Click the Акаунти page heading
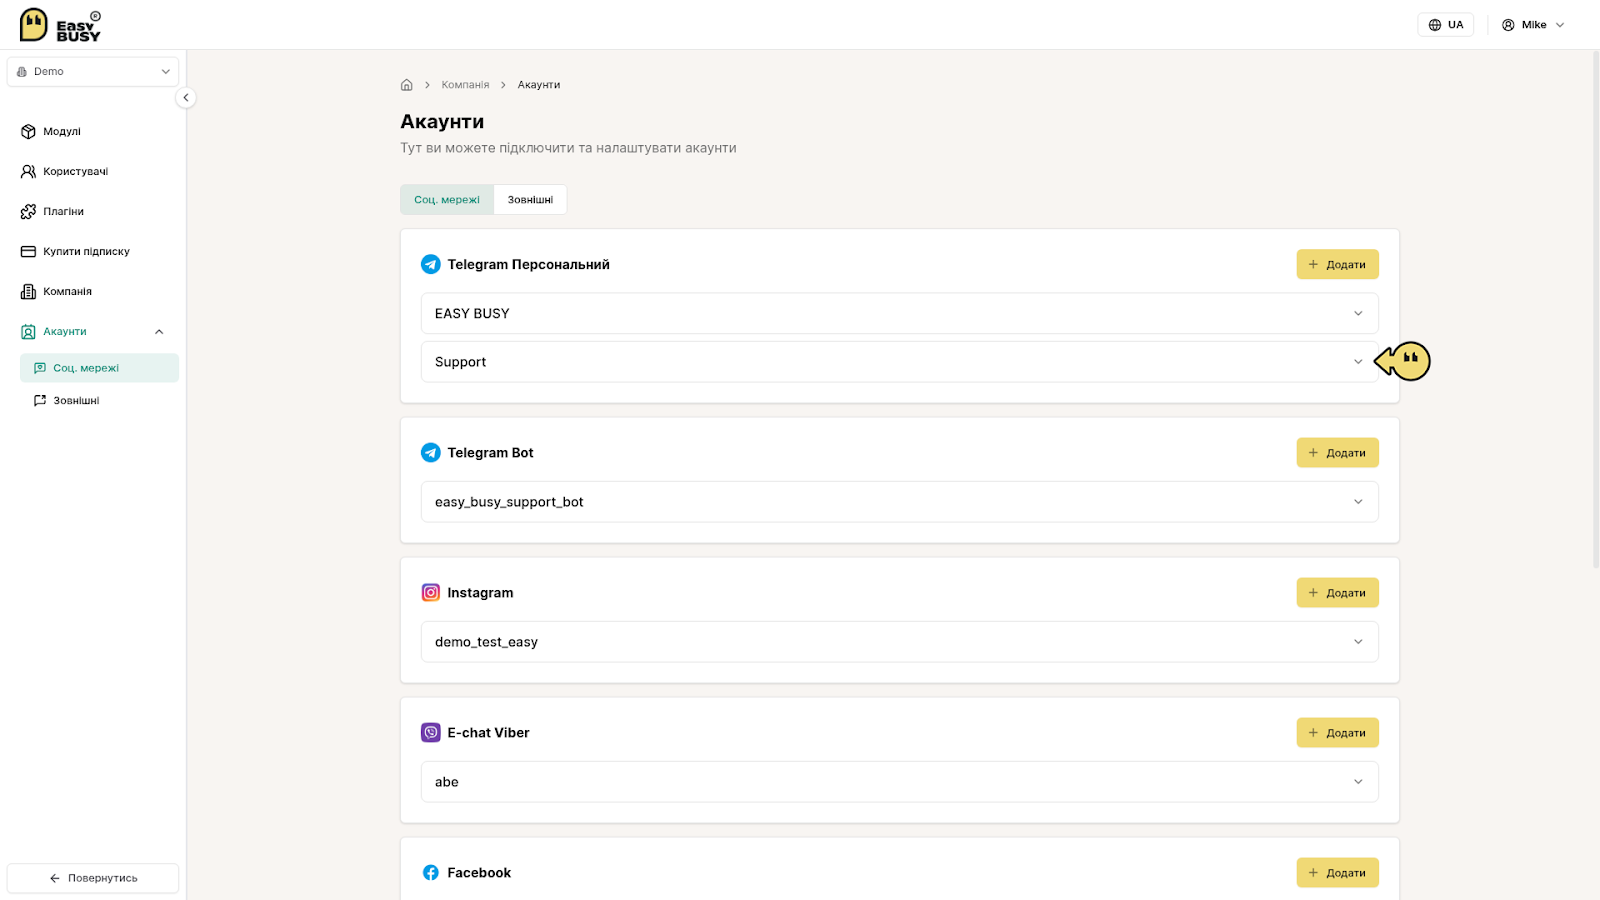1600x900 pixels. pyautogui.click(x=442, y=121)
